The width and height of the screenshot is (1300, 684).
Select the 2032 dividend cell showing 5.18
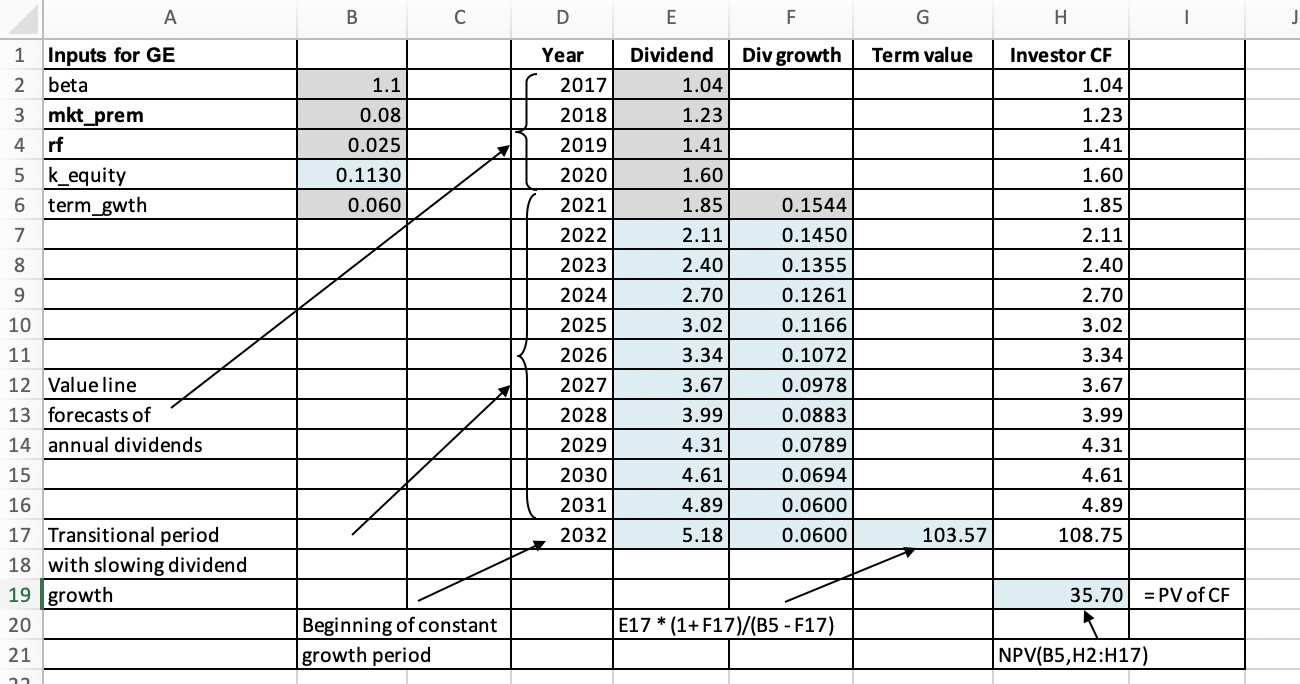[x=671, y=535]
